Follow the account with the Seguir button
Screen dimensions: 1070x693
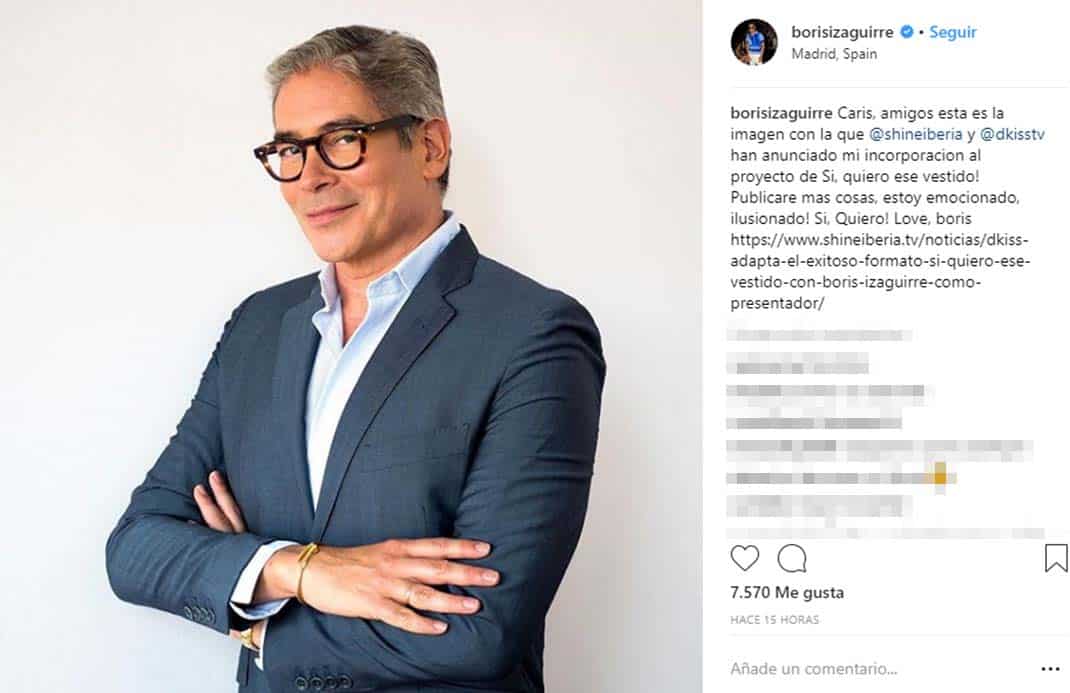click(953, 32)
